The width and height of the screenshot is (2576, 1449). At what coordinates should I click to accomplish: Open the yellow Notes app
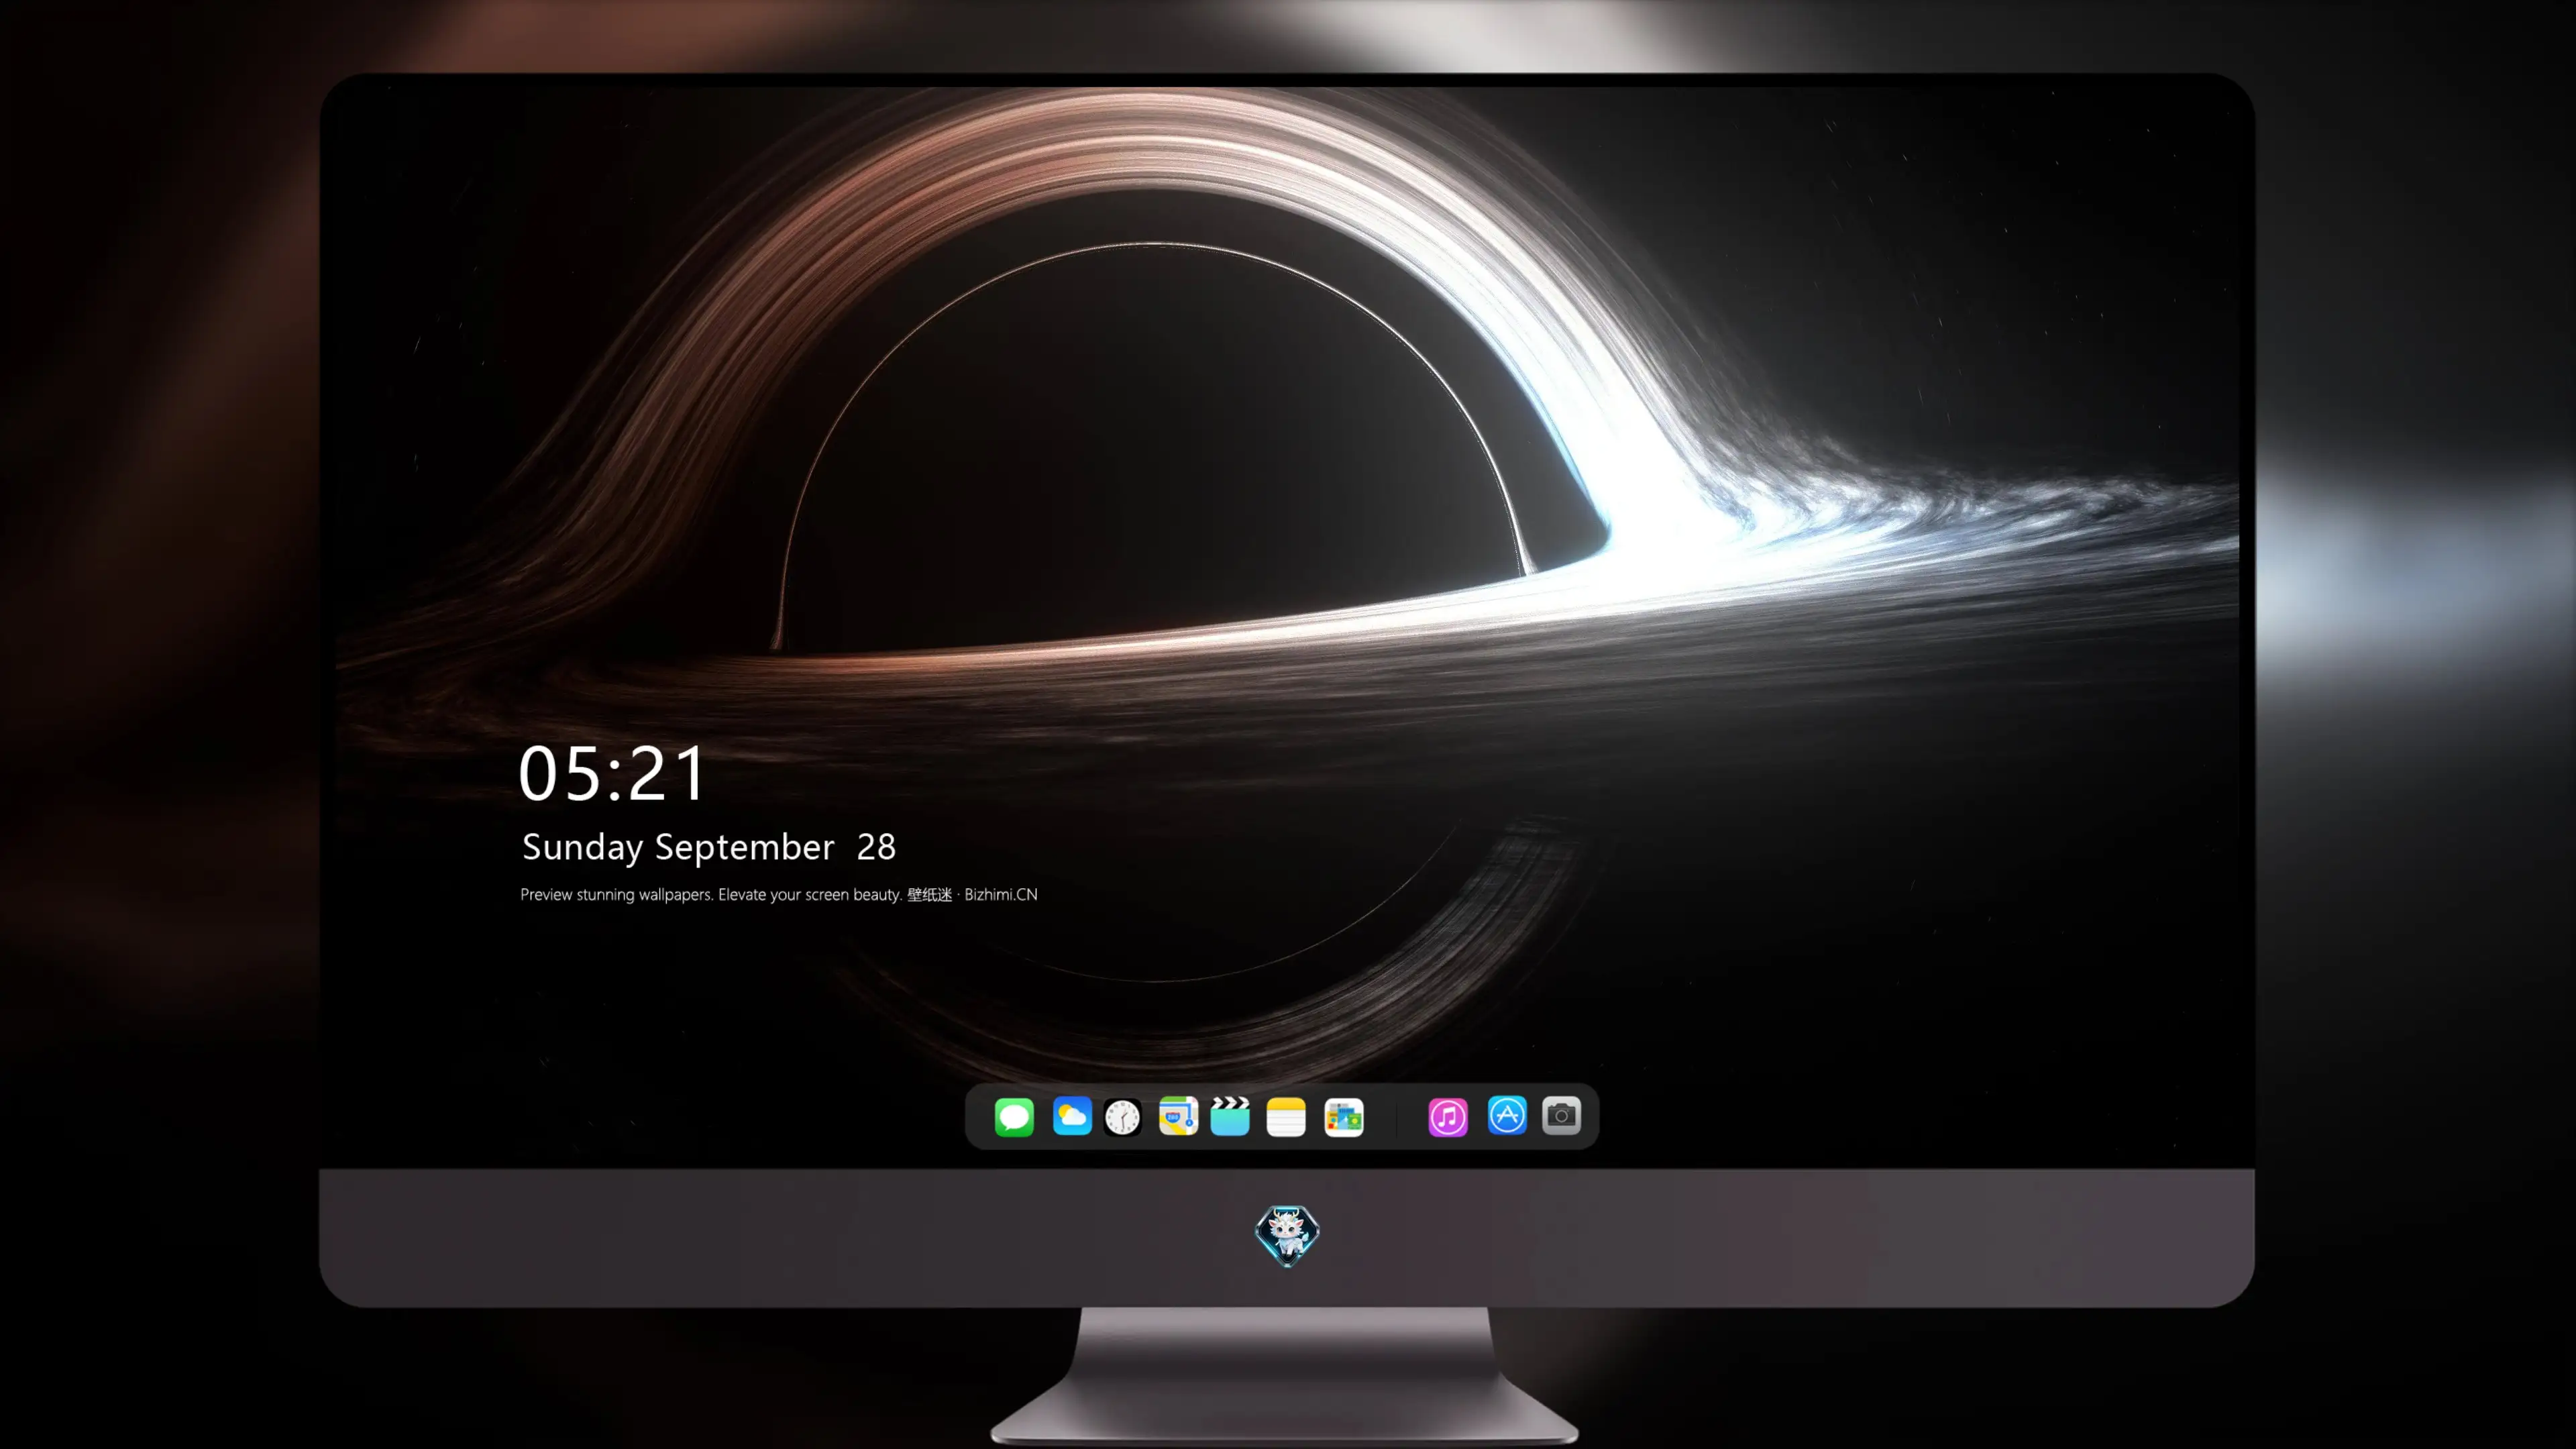click(x=1286, y=1116)
